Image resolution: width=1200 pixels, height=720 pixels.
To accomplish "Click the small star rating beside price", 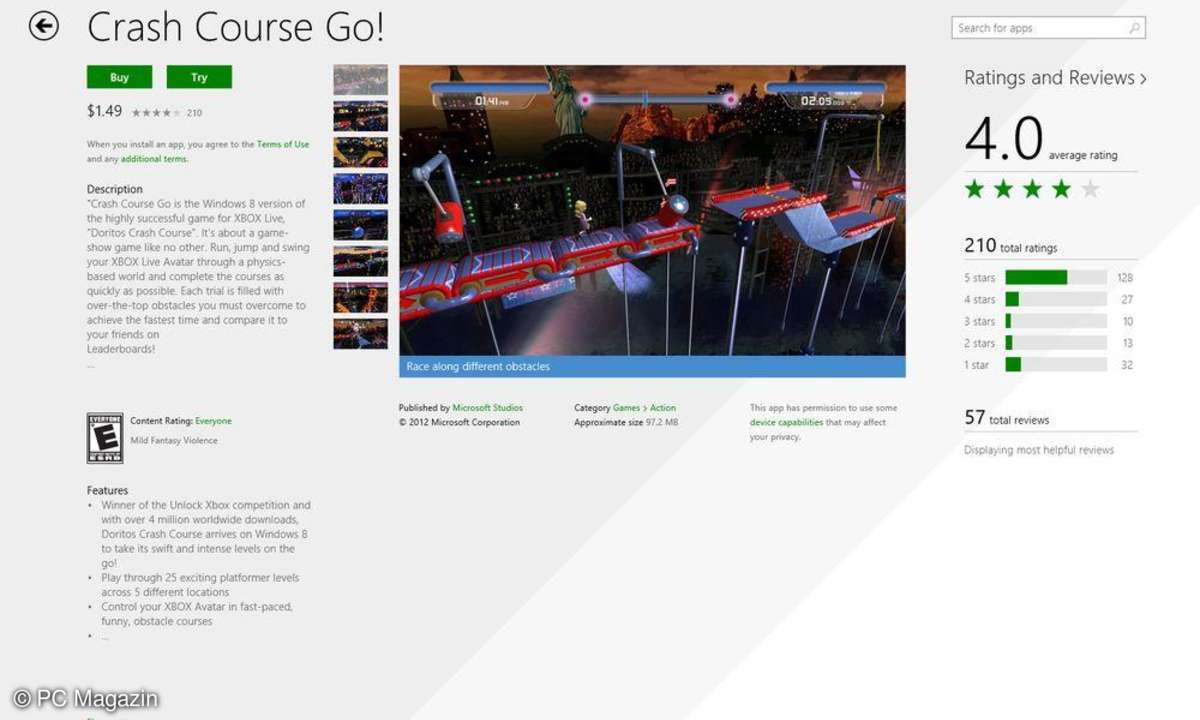I will coord(156,113).
